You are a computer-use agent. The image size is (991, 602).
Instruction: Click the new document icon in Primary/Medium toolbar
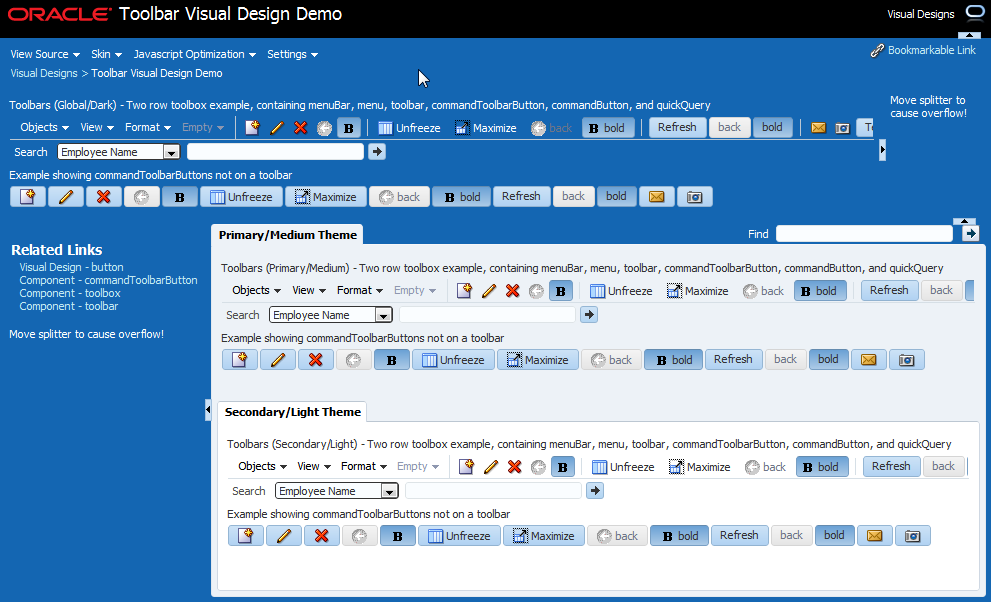click(465, 291)
